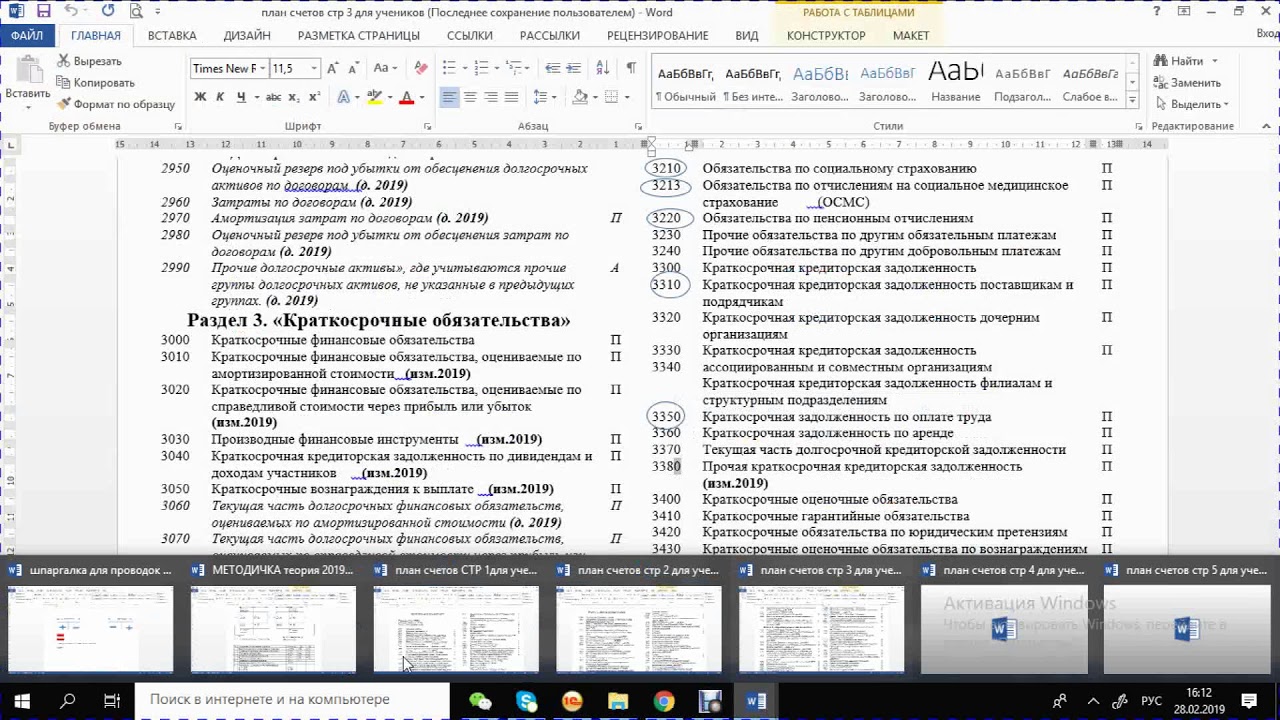This screenshot has width=1280, height=720.
Task: Open the РАЗМЕТКА СТРАНИЦЫ tab
Action: pyautogui.click(x=359, y=35)
